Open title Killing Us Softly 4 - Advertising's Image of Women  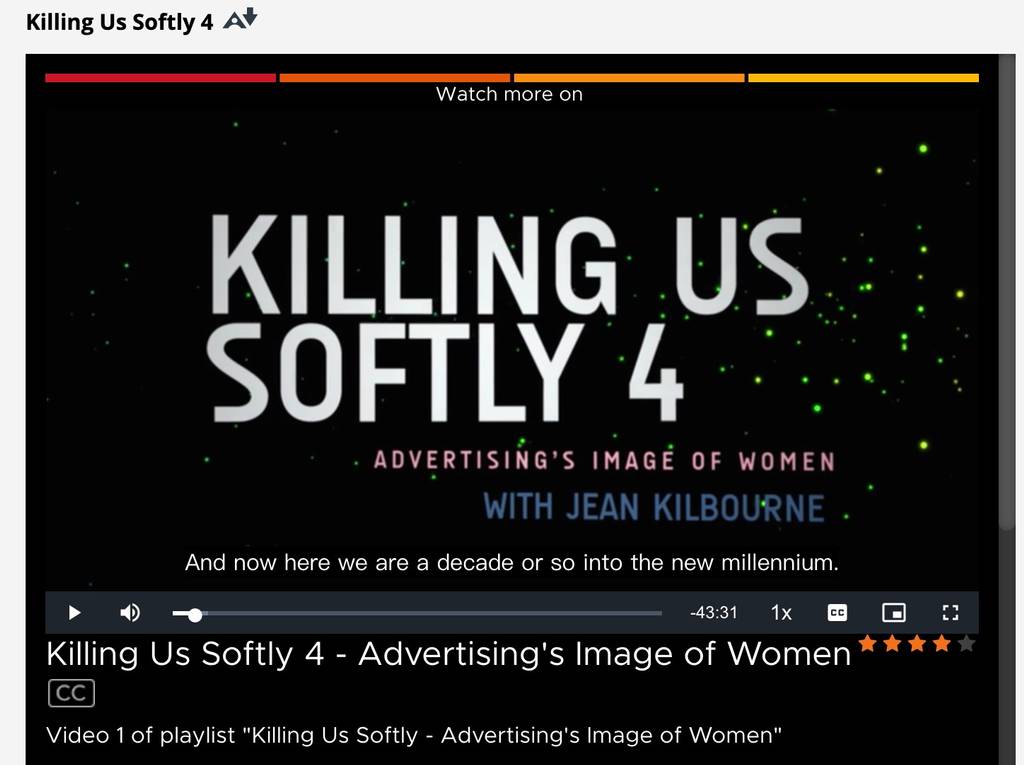[449, 654]
